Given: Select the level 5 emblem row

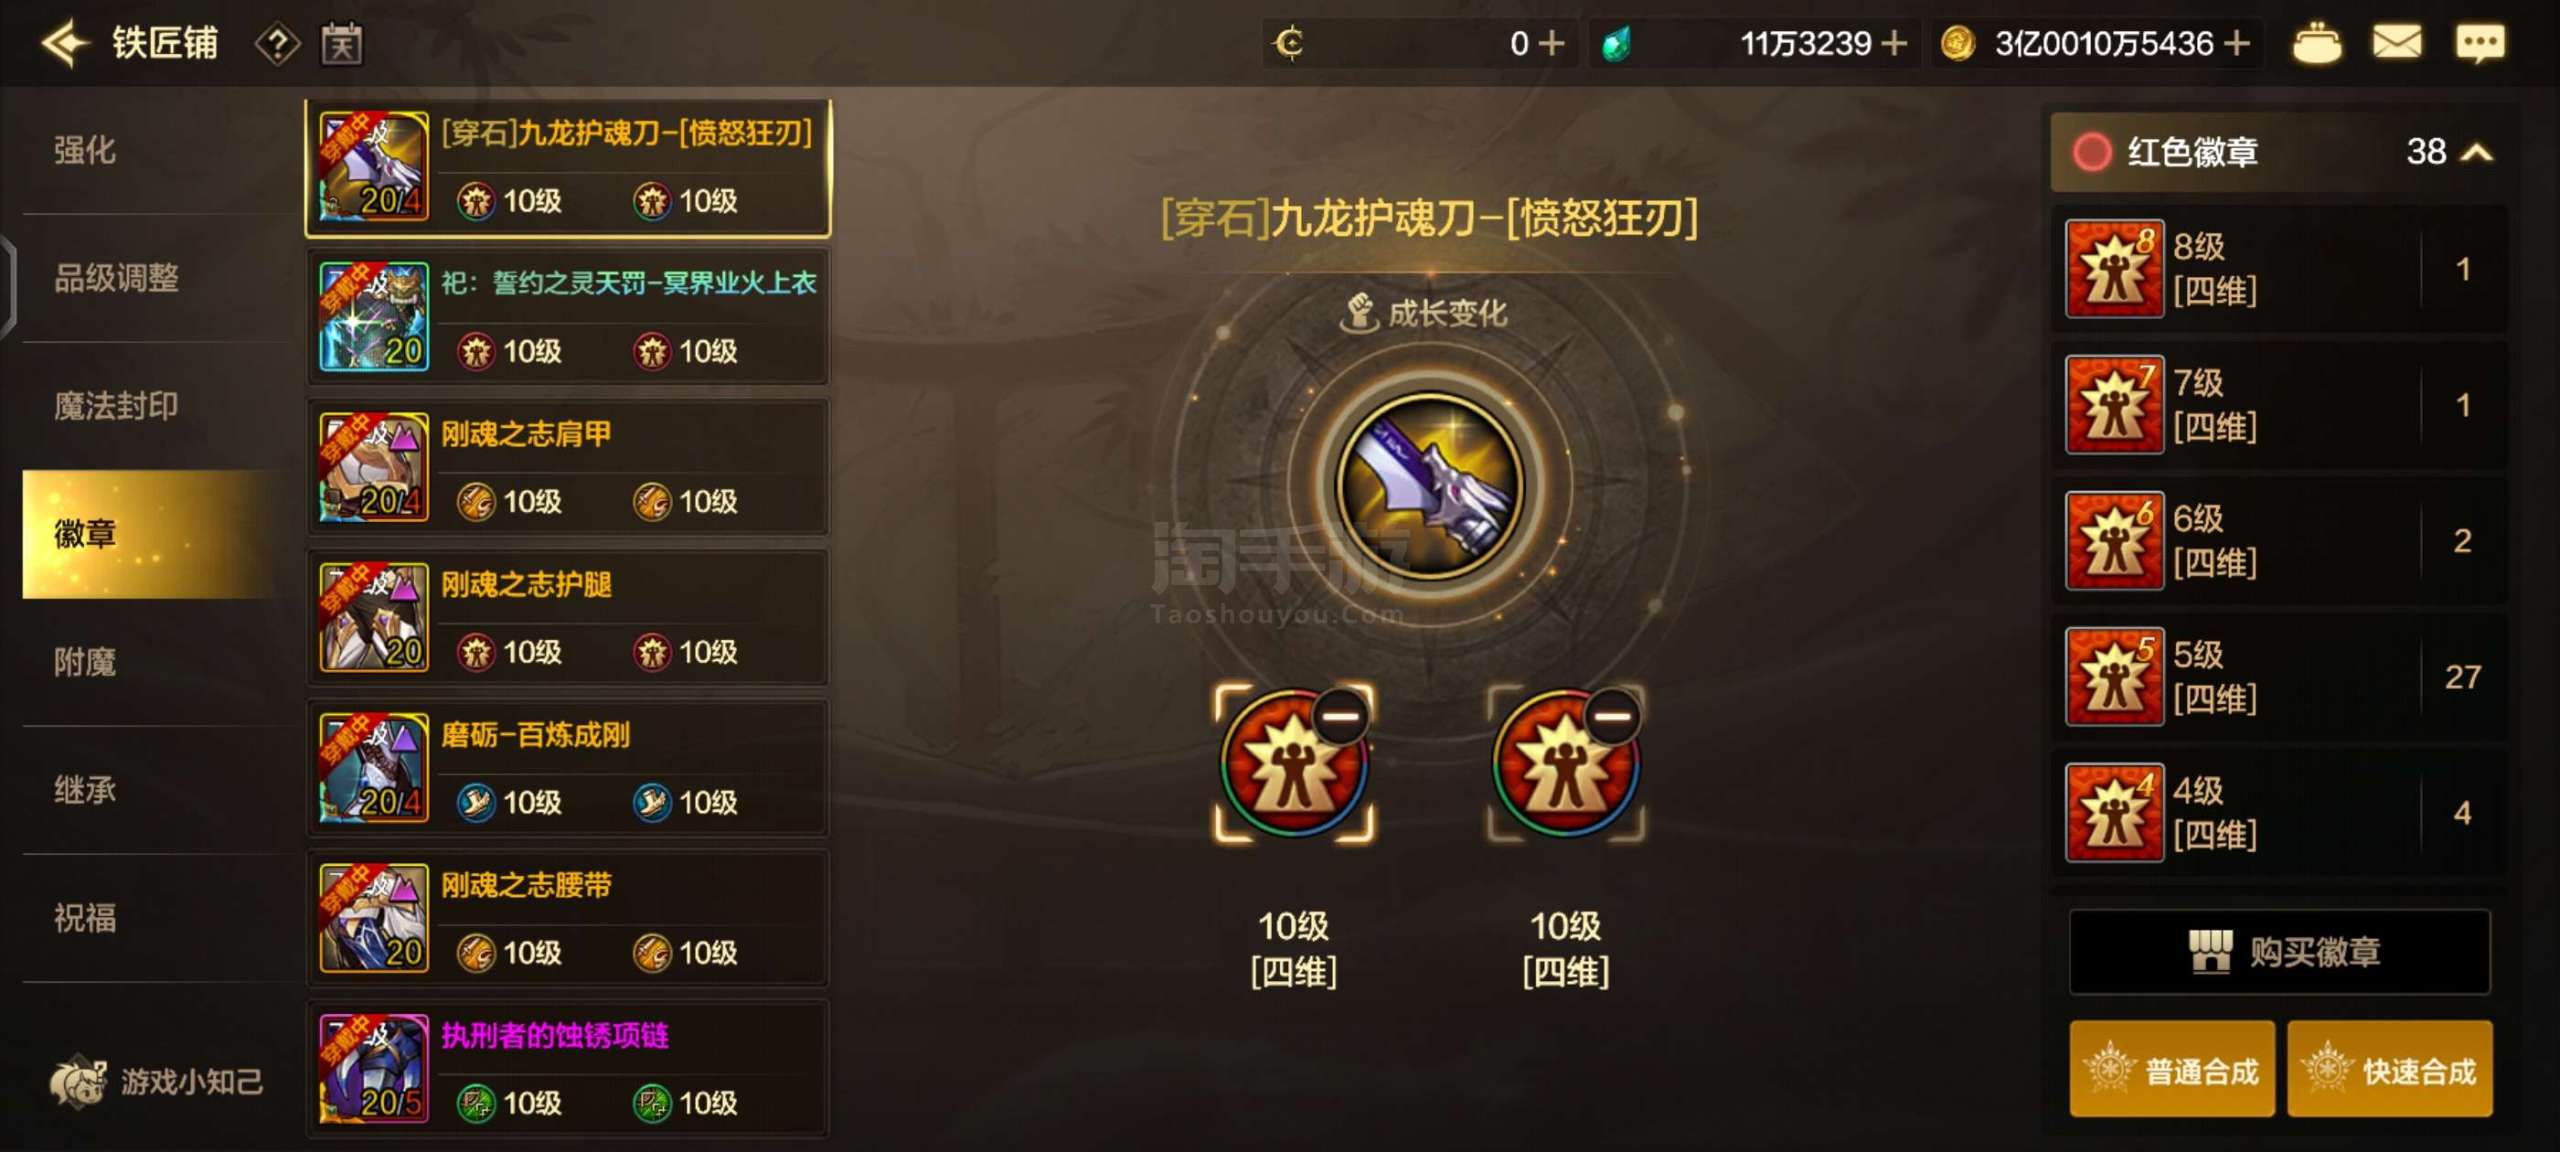Looking at the screenshot, I should coord(2279,677).
